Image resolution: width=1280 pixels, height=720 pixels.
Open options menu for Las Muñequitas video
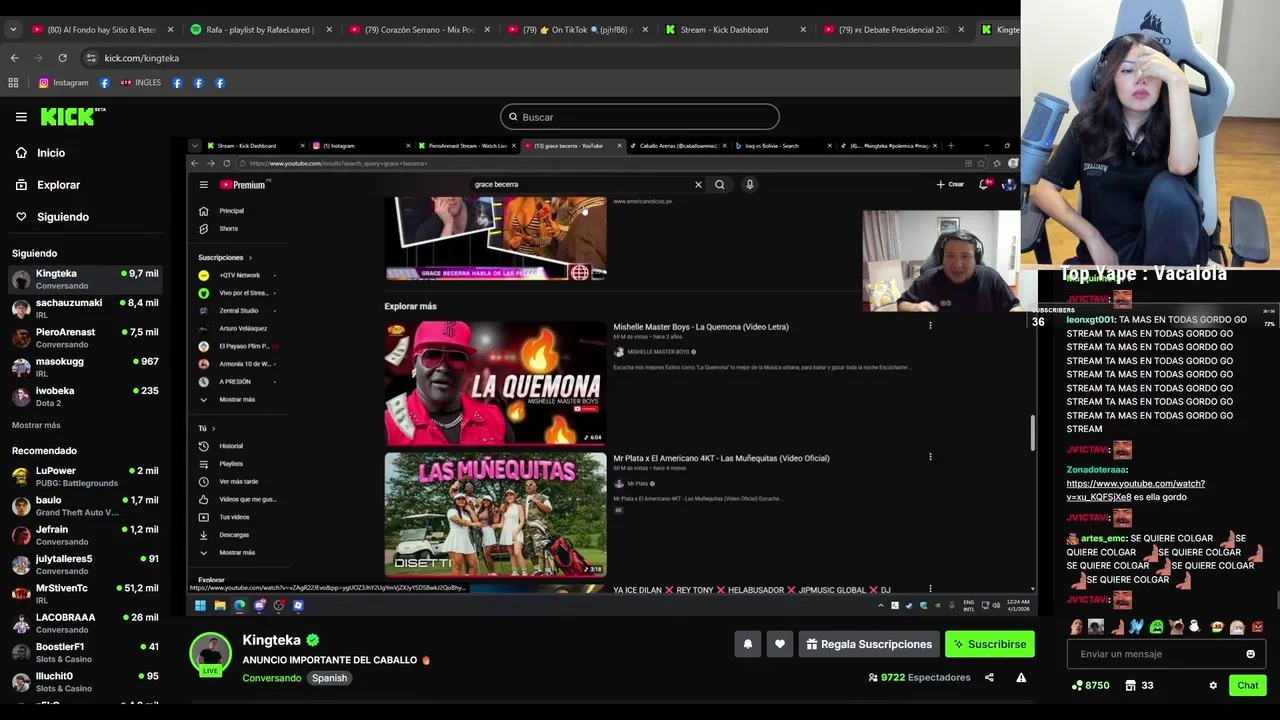[x=930, y=457]
